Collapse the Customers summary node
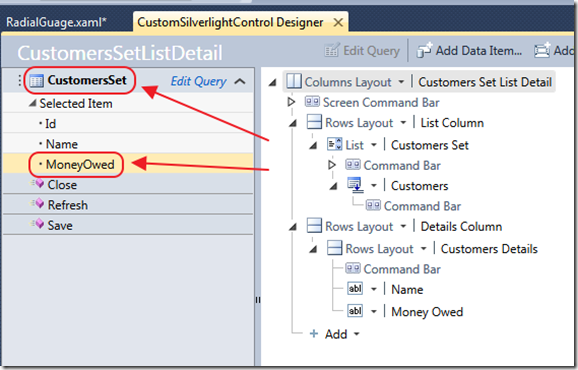The width and height of the screenshot is (578, 370). point(334,186)
